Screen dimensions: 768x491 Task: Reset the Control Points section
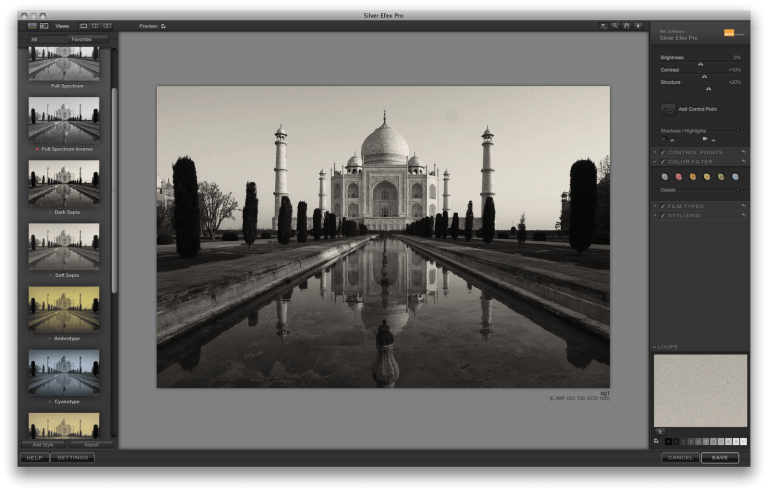744,152
